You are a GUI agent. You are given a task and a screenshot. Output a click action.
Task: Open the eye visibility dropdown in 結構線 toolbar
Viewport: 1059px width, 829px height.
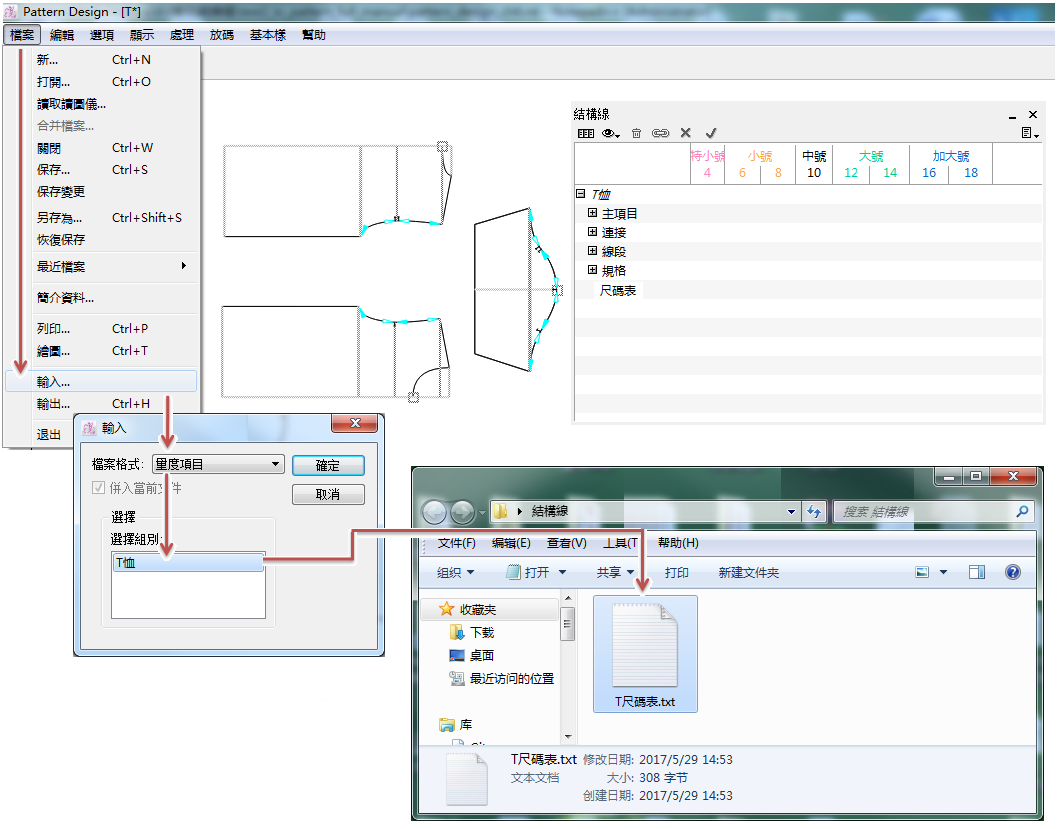click(610, 133)
